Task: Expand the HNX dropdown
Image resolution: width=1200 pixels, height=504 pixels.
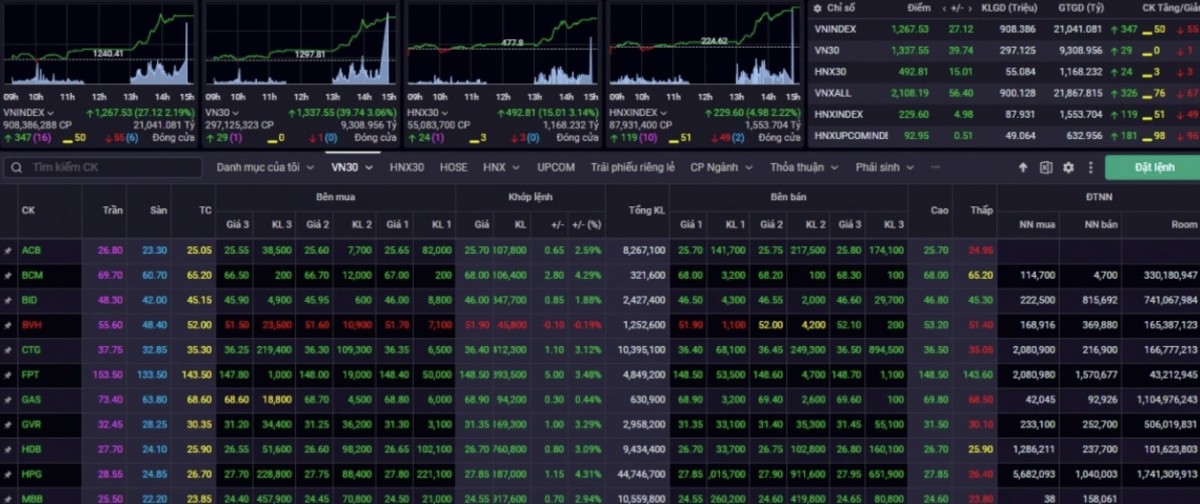Action: click(x=500, y=168)
